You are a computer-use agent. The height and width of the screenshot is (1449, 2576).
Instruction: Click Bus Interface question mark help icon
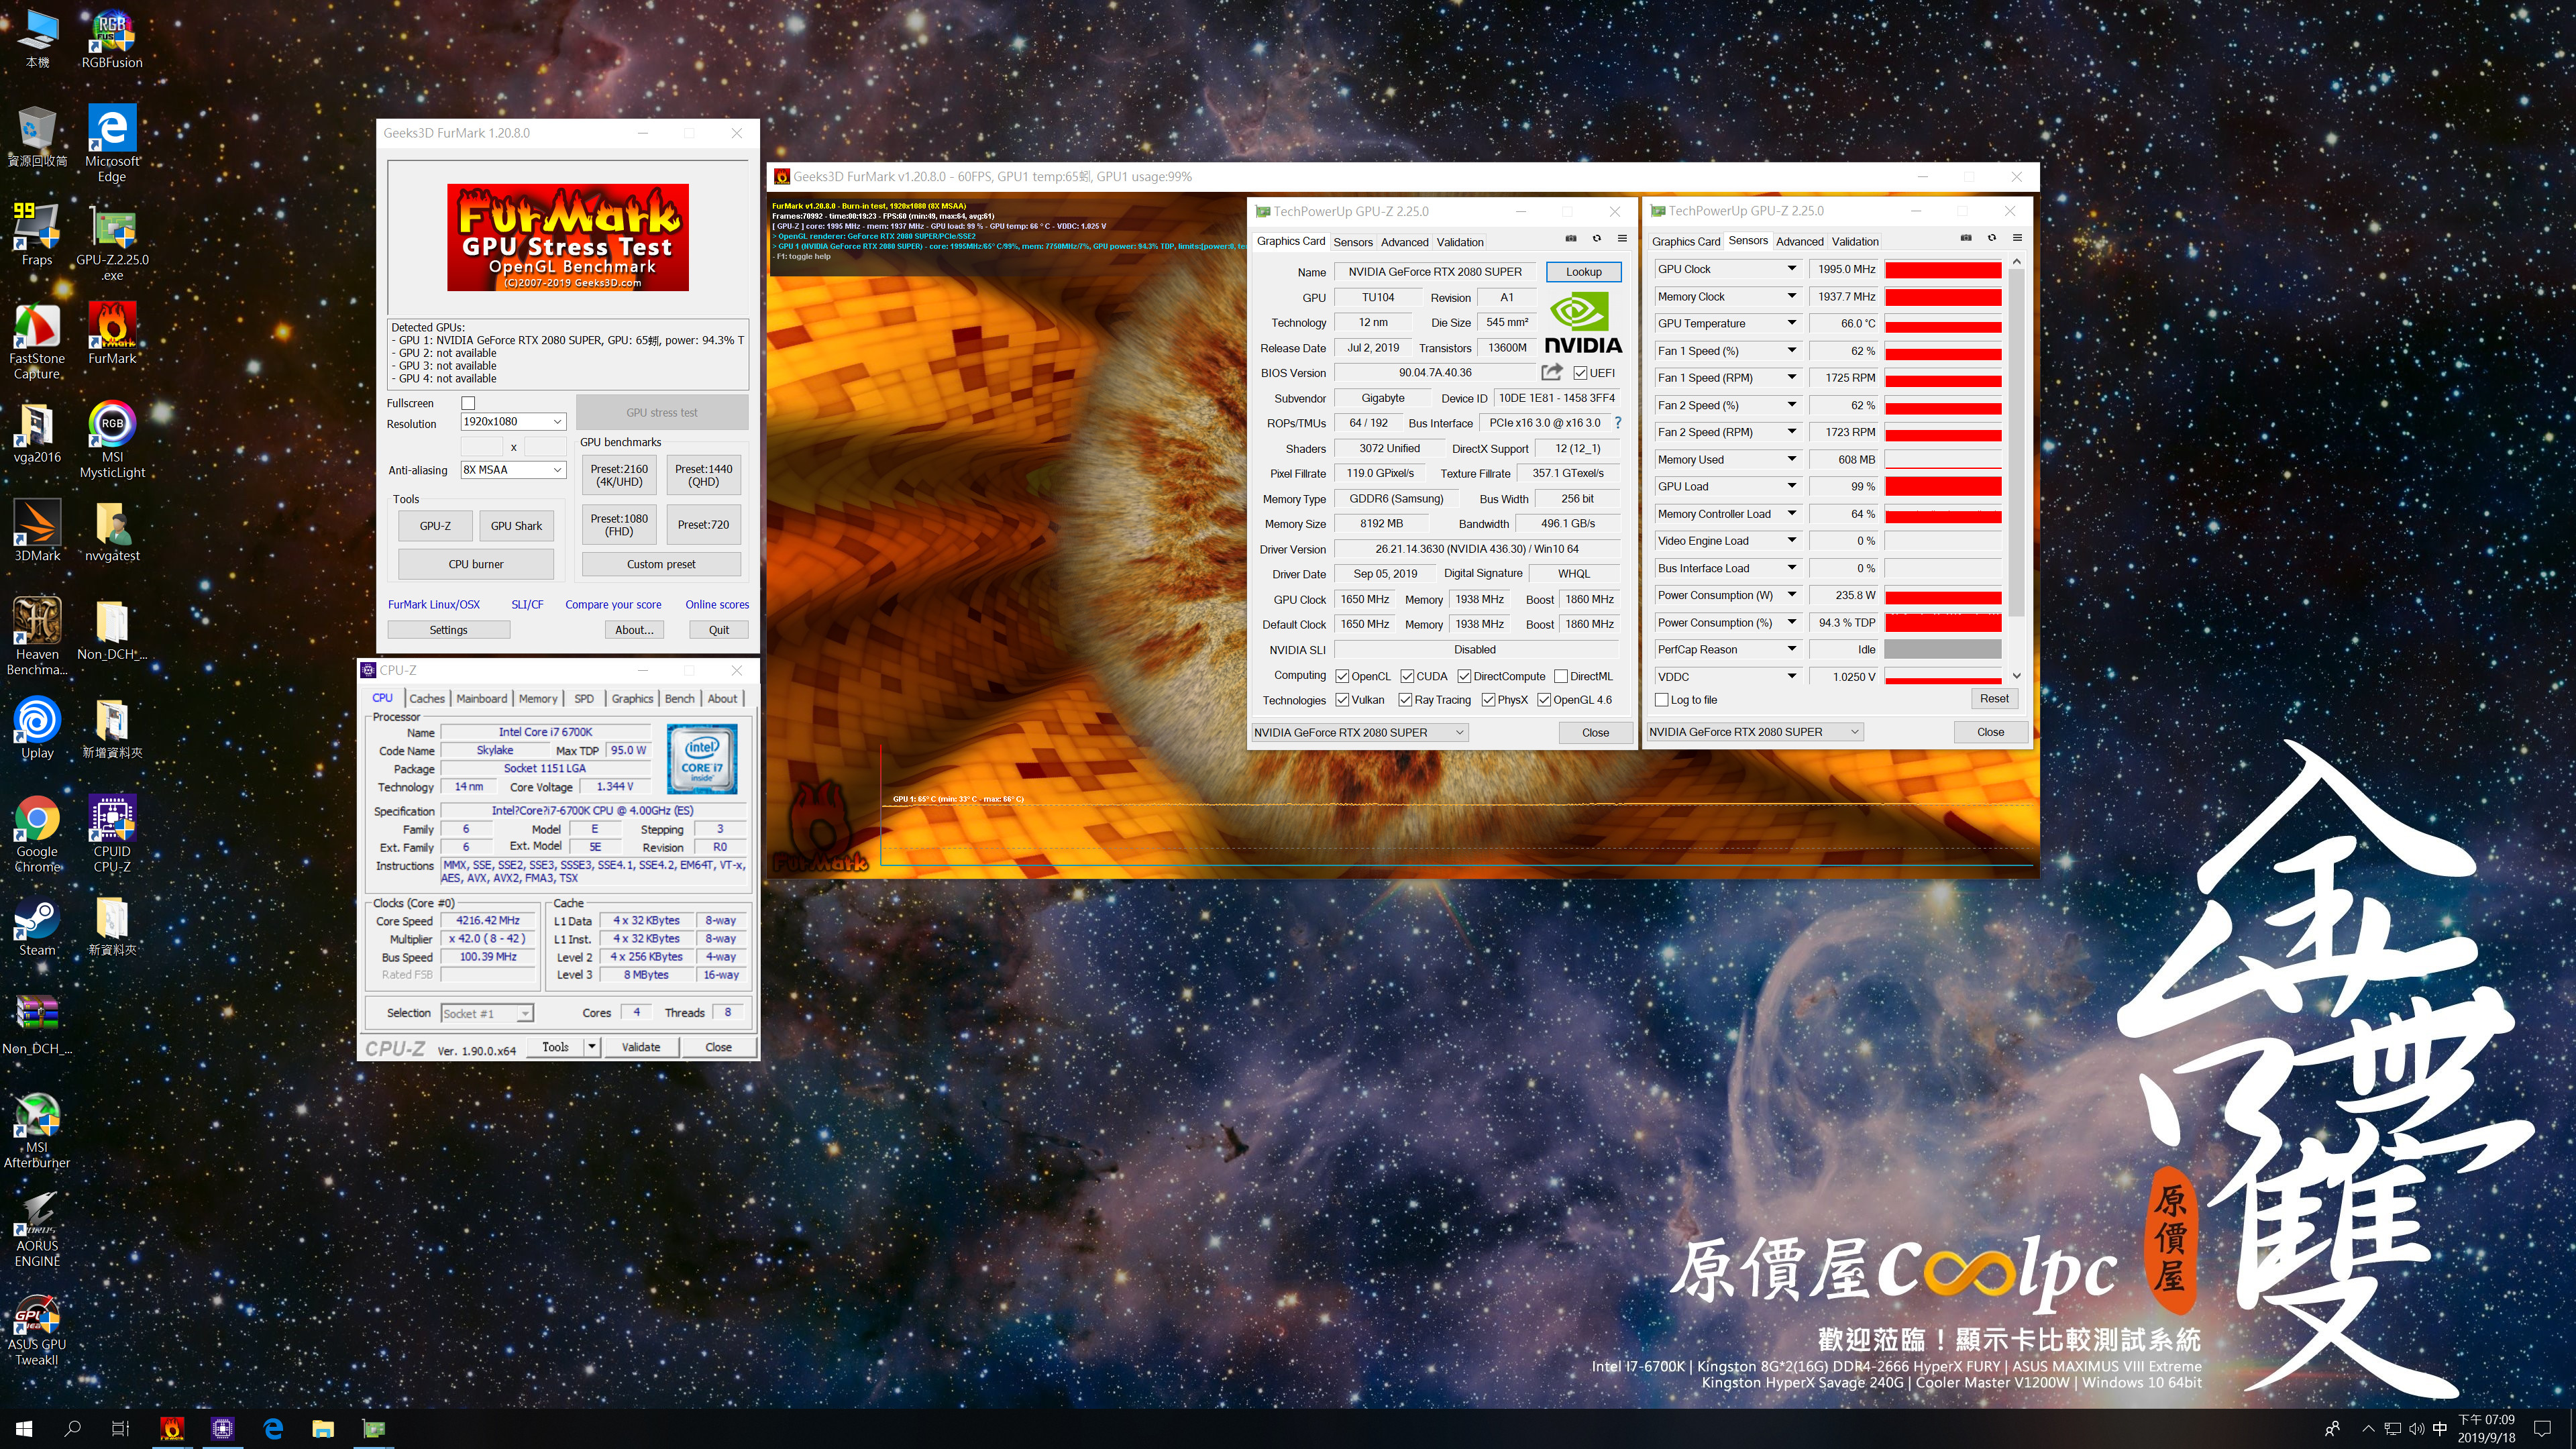click(x=1618, y=423)
